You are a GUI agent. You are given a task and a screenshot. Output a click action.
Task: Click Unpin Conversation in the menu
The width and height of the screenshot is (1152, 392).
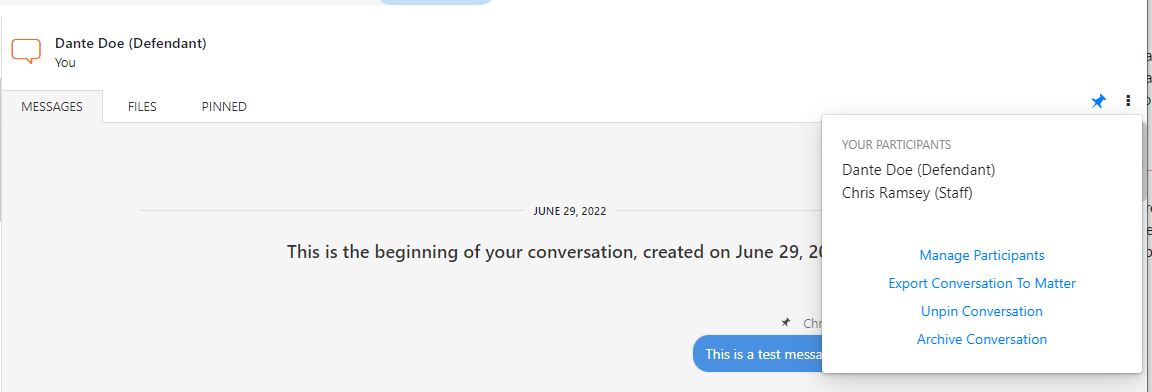point(982,311)
